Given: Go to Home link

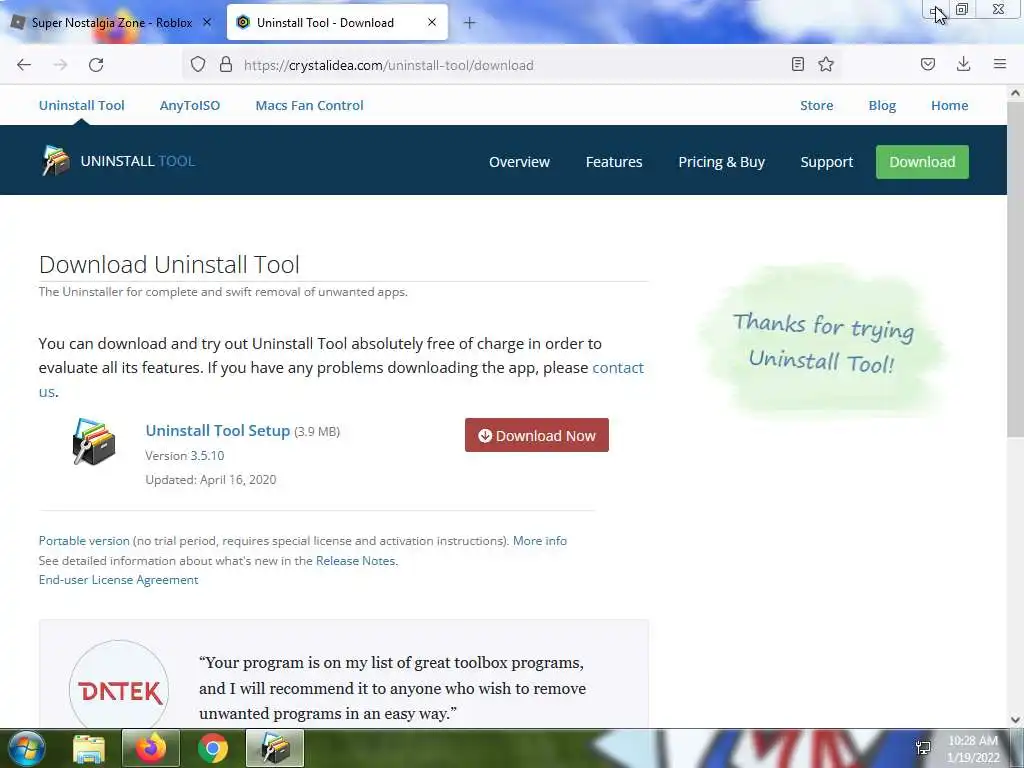Looking at the screenshot, I should click(950, 105).
